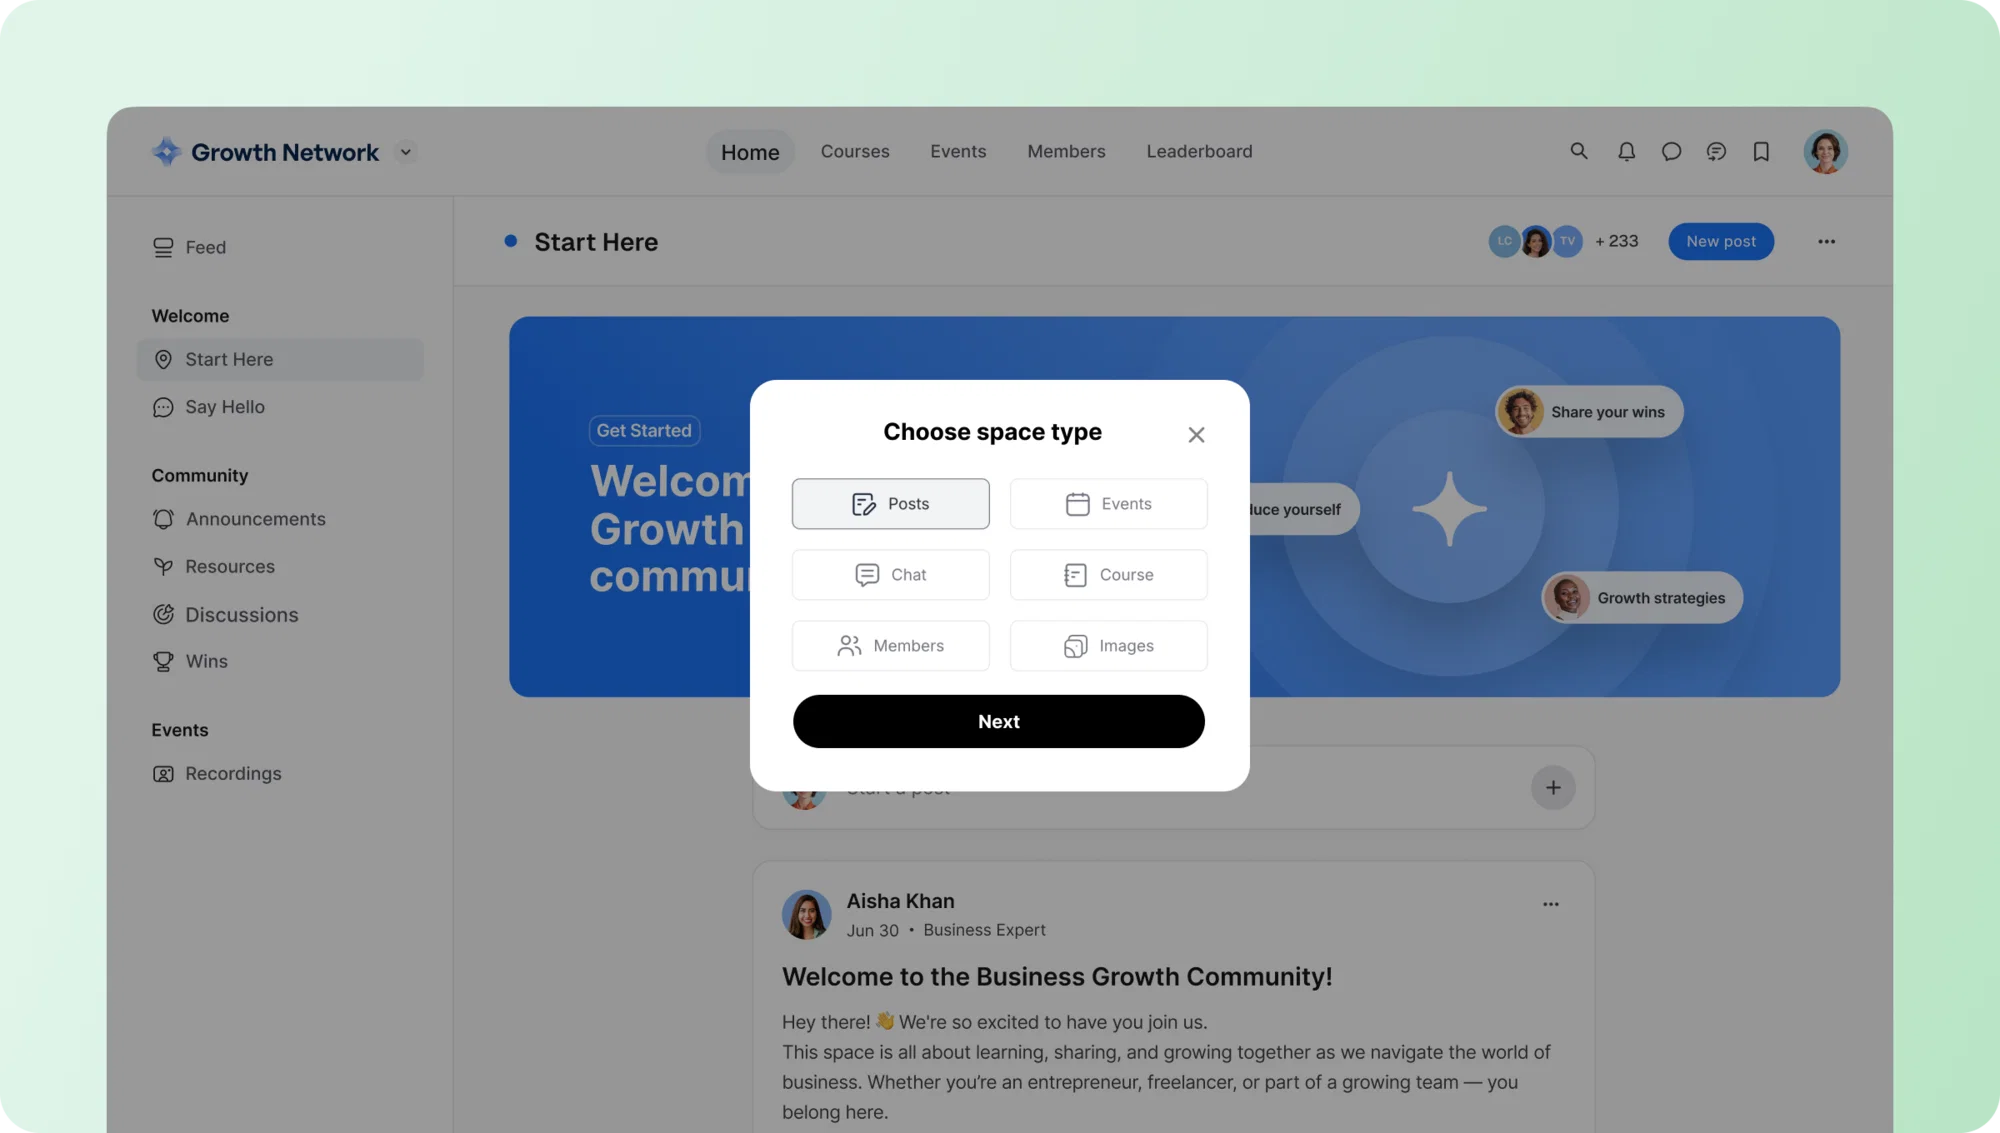
Task: Open Recordings in the sidebar
Action: (217, 773)
